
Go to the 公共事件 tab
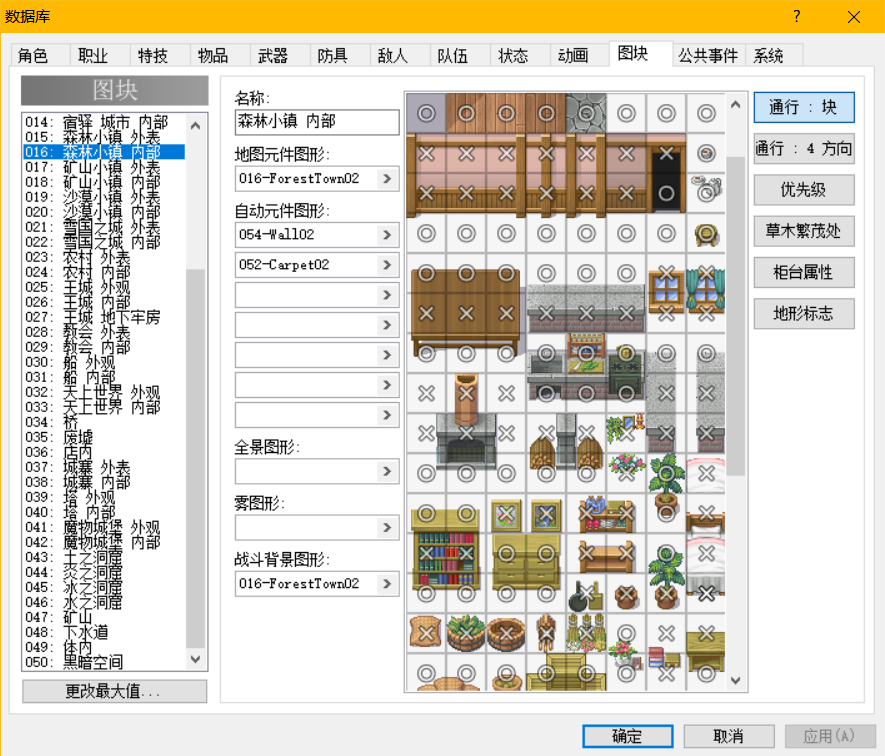[x=708, y=55]
